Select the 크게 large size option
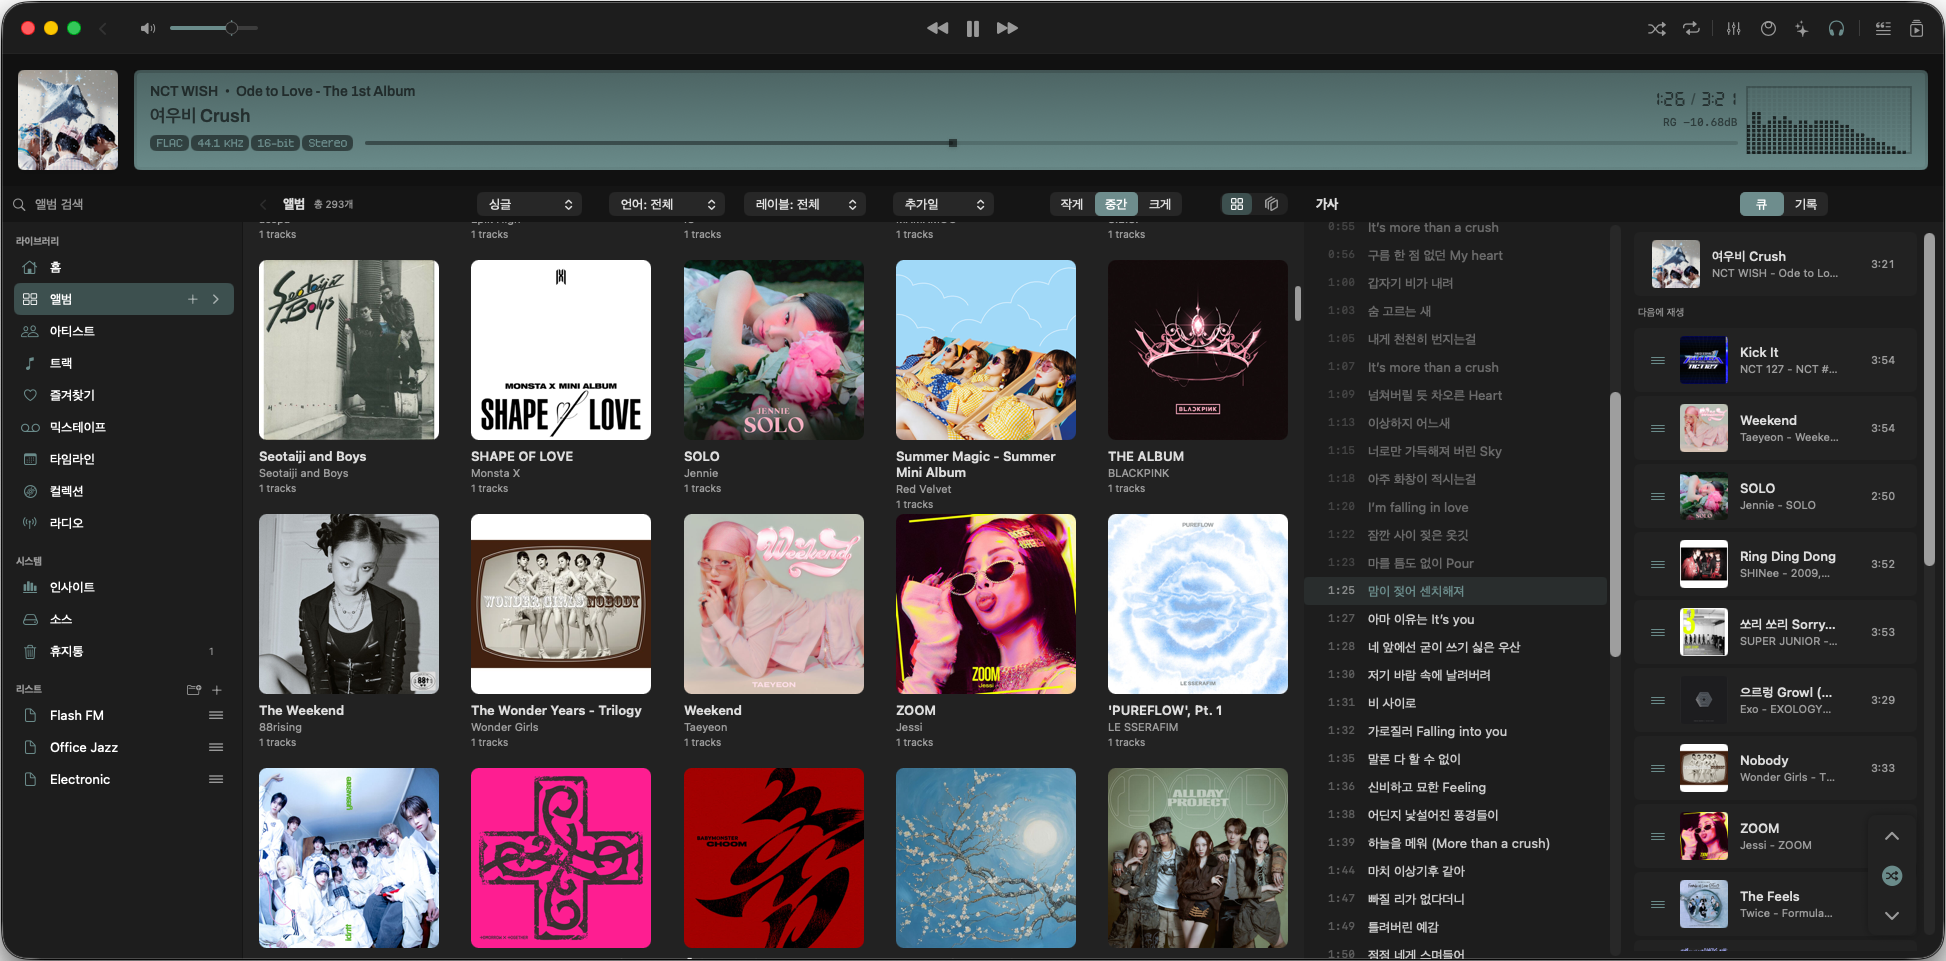 click(1160, 204)
